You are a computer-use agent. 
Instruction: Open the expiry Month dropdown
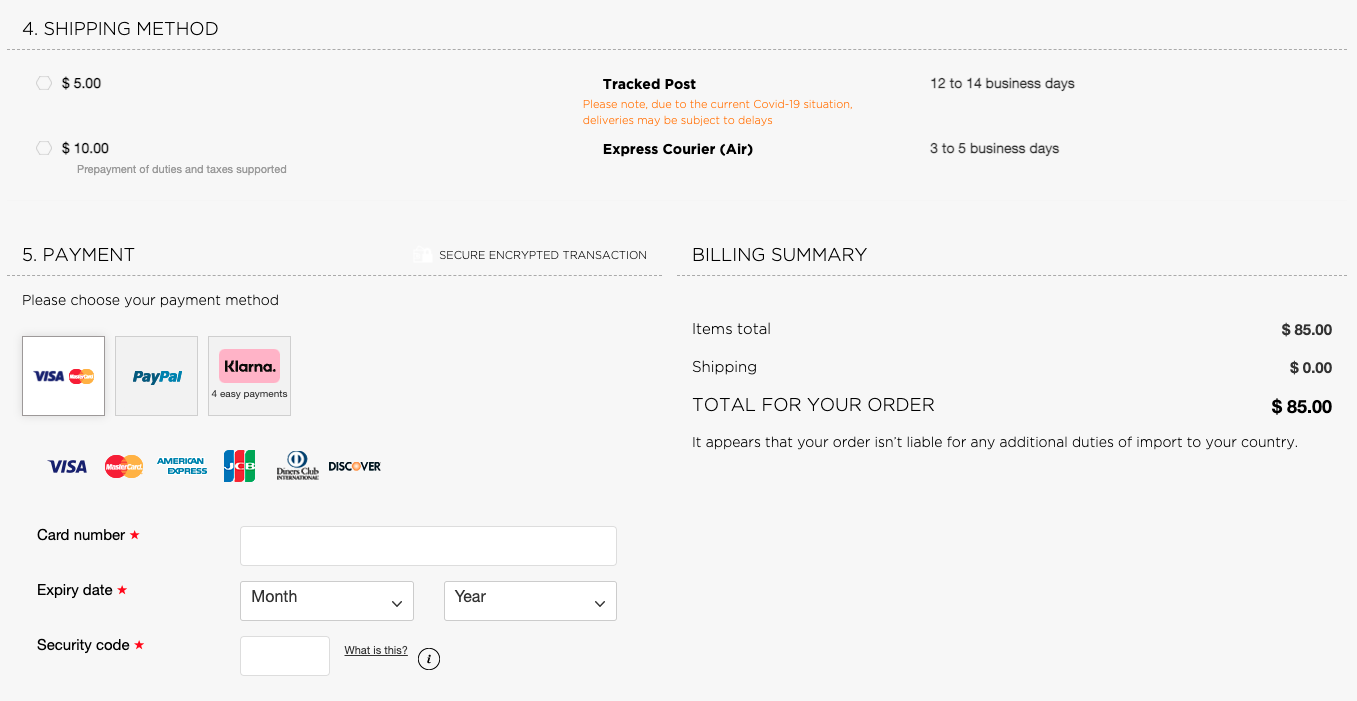327,601
